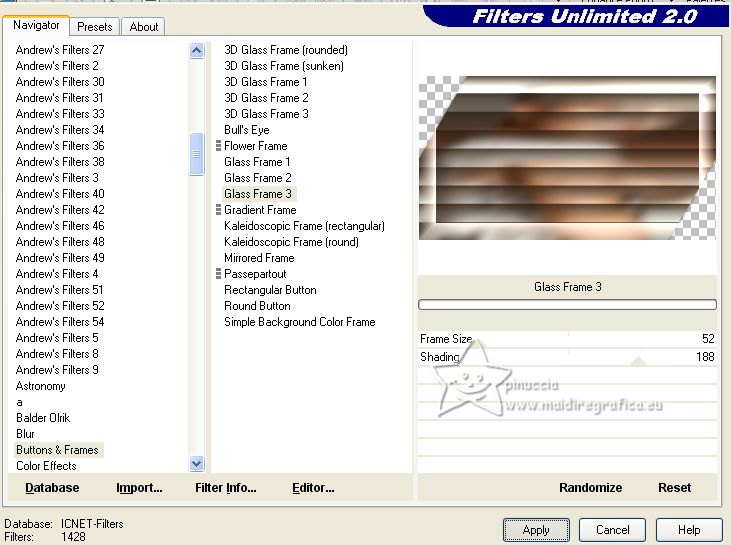
Task: Select Blur category
Action: pos(25,434)
